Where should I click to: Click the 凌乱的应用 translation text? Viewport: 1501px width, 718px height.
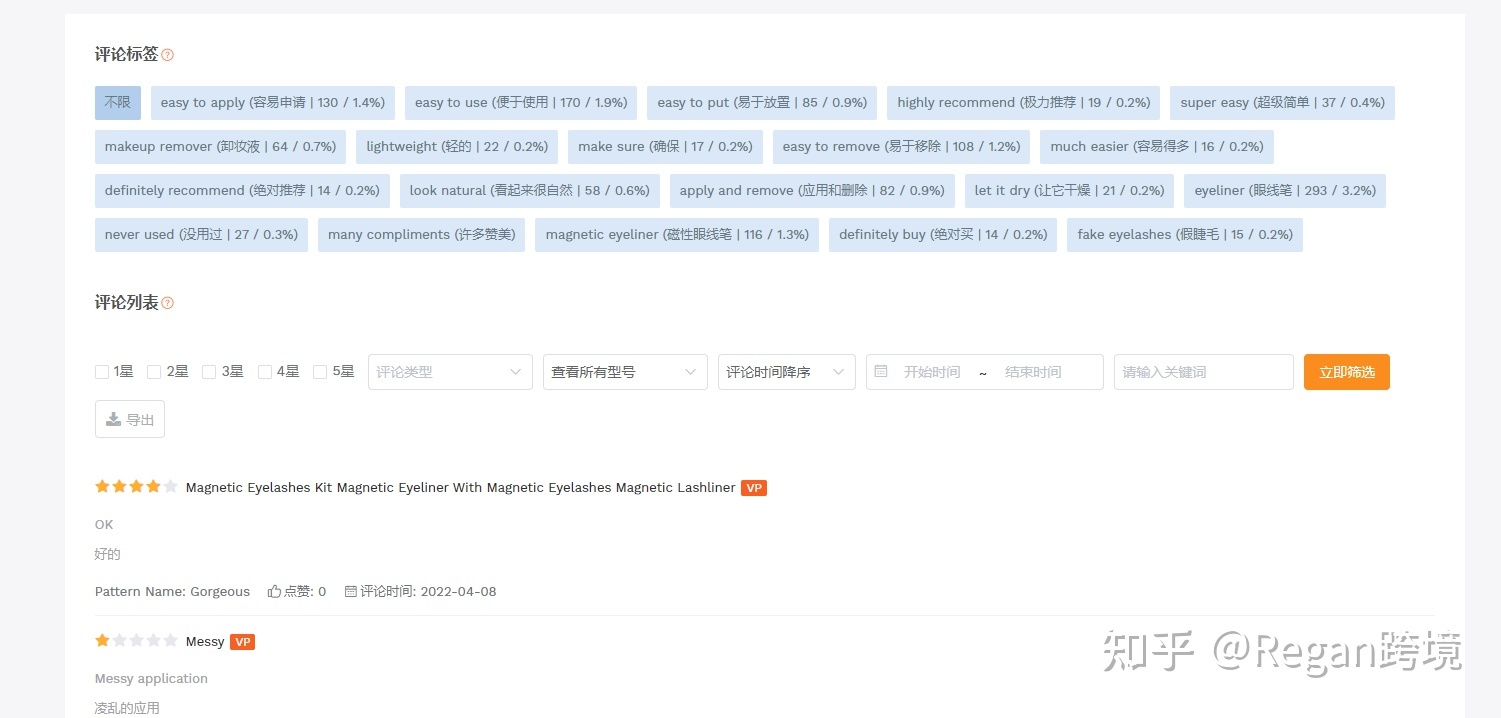coord(127,708)
